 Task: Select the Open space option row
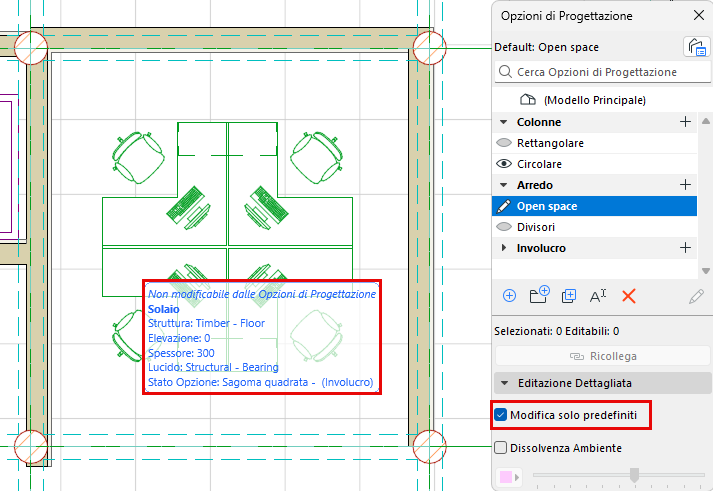[594, 206]
